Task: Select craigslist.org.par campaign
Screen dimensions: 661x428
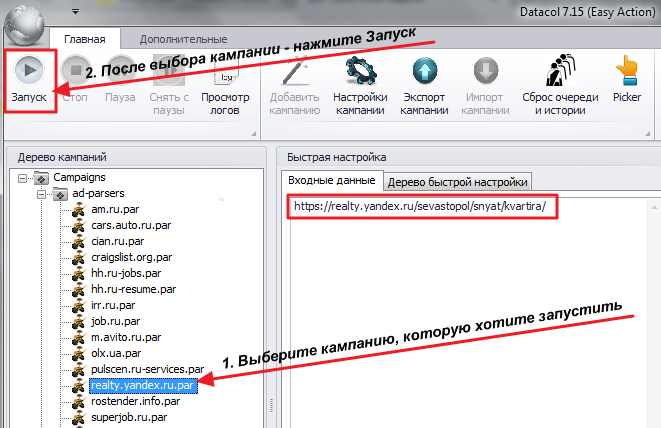Action: point(132,257)
